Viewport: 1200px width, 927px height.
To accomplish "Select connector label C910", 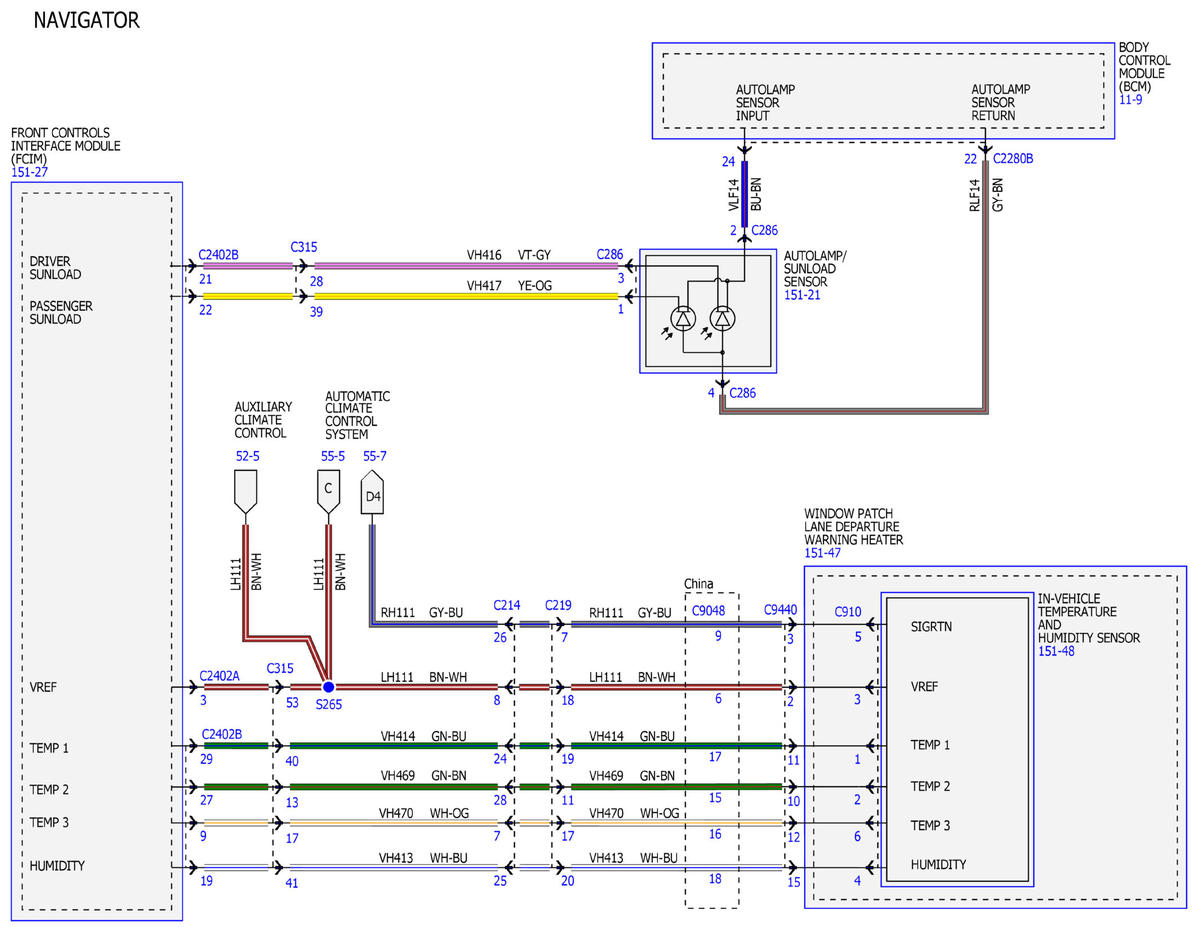I will coord(847,610).
